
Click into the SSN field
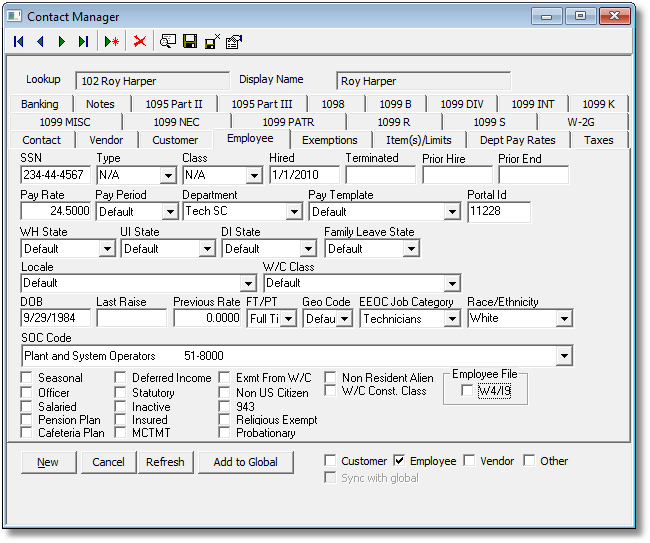55,175
